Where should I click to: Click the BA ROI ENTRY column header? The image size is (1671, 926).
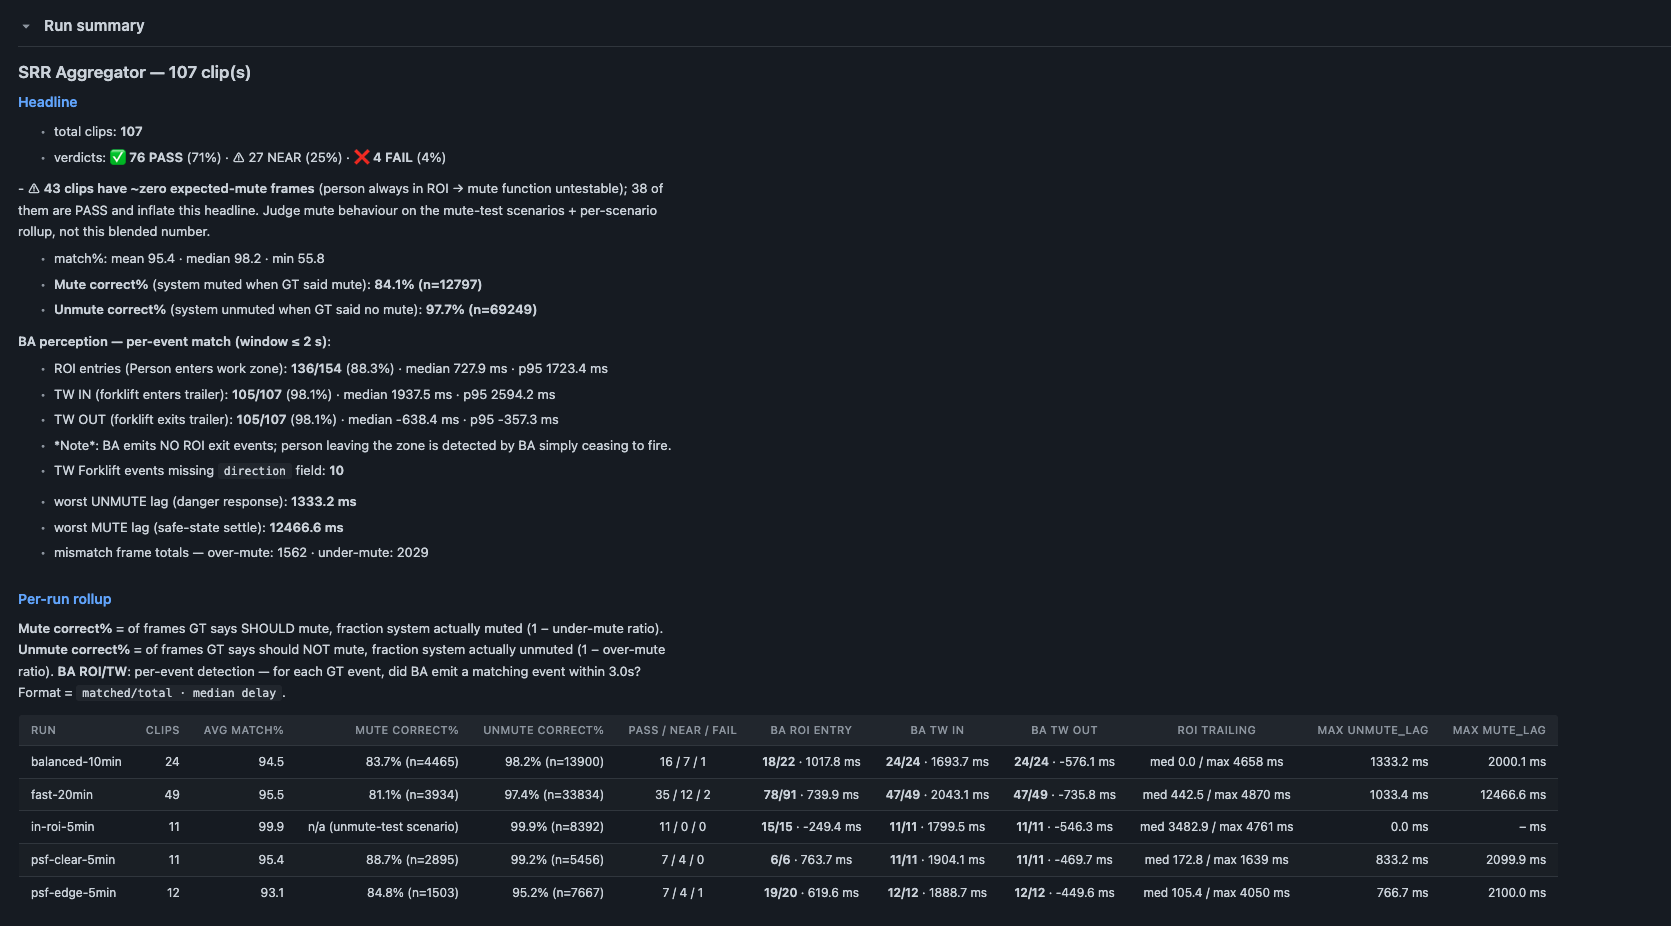(x=811, y=730)
